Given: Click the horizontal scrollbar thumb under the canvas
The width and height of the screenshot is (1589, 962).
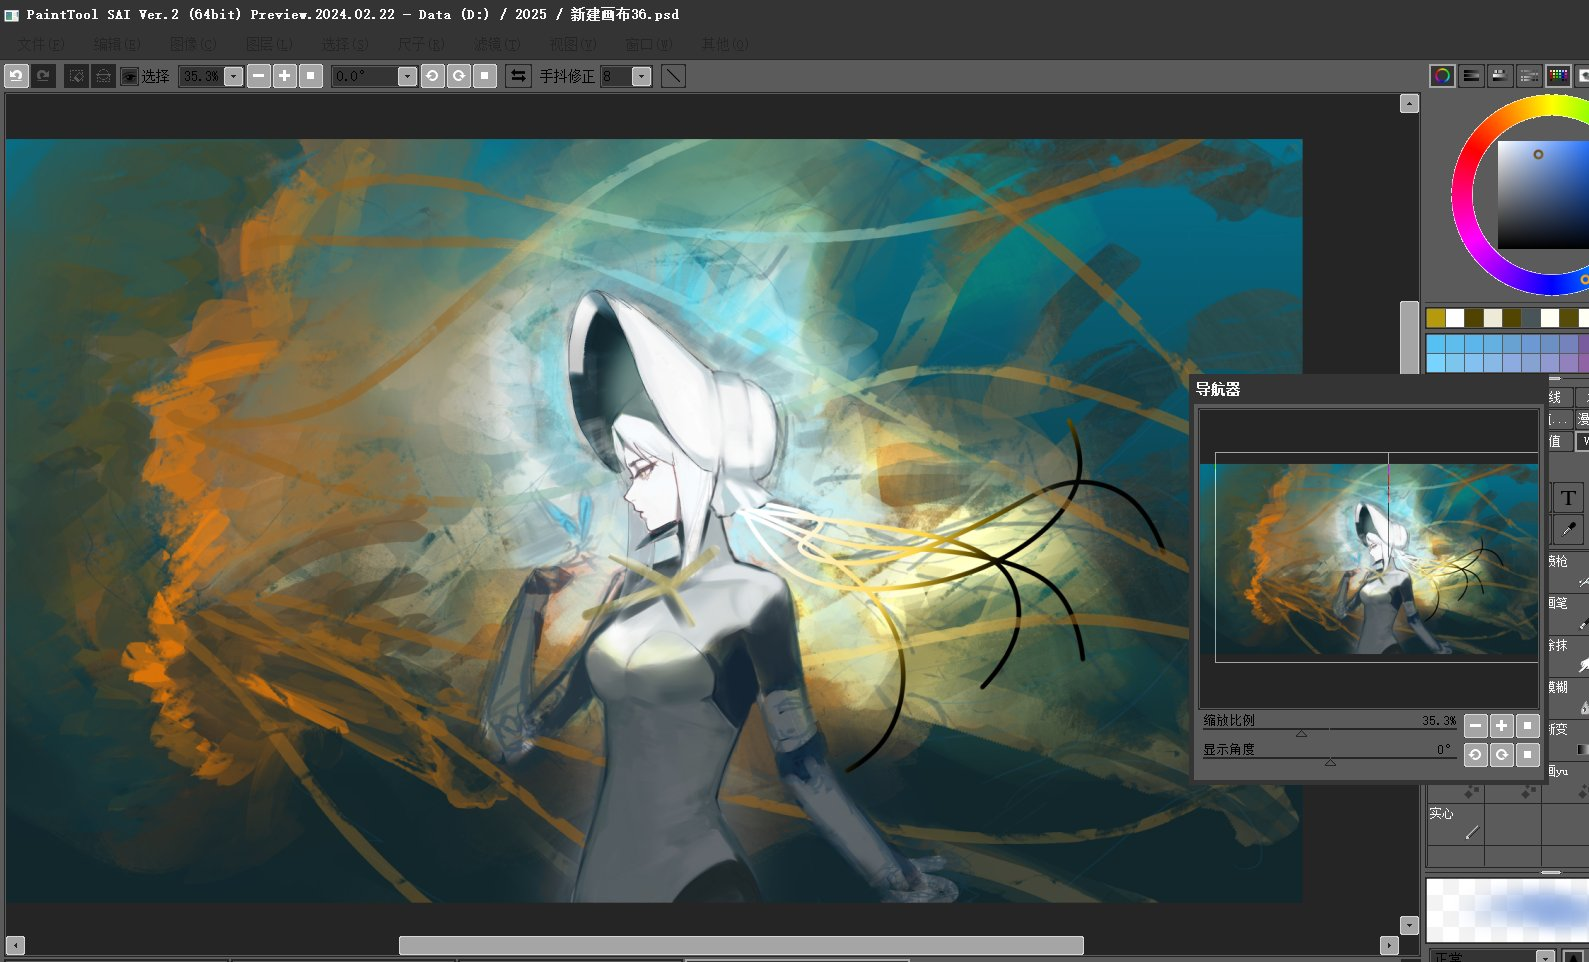Looking at the screenshot, I should click(x=741, y=945).
